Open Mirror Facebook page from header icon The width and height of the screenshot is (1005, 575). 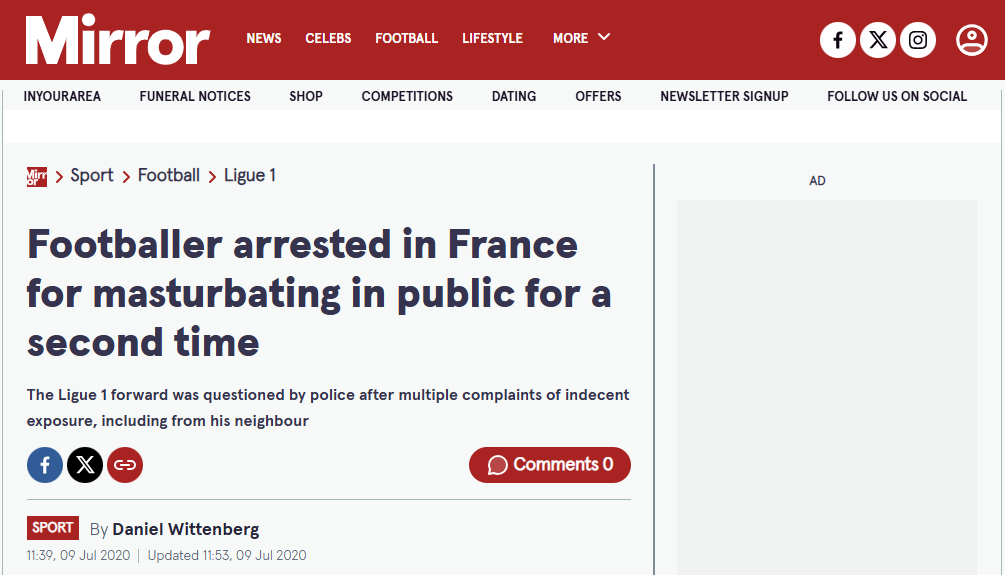tap(838, 40)
